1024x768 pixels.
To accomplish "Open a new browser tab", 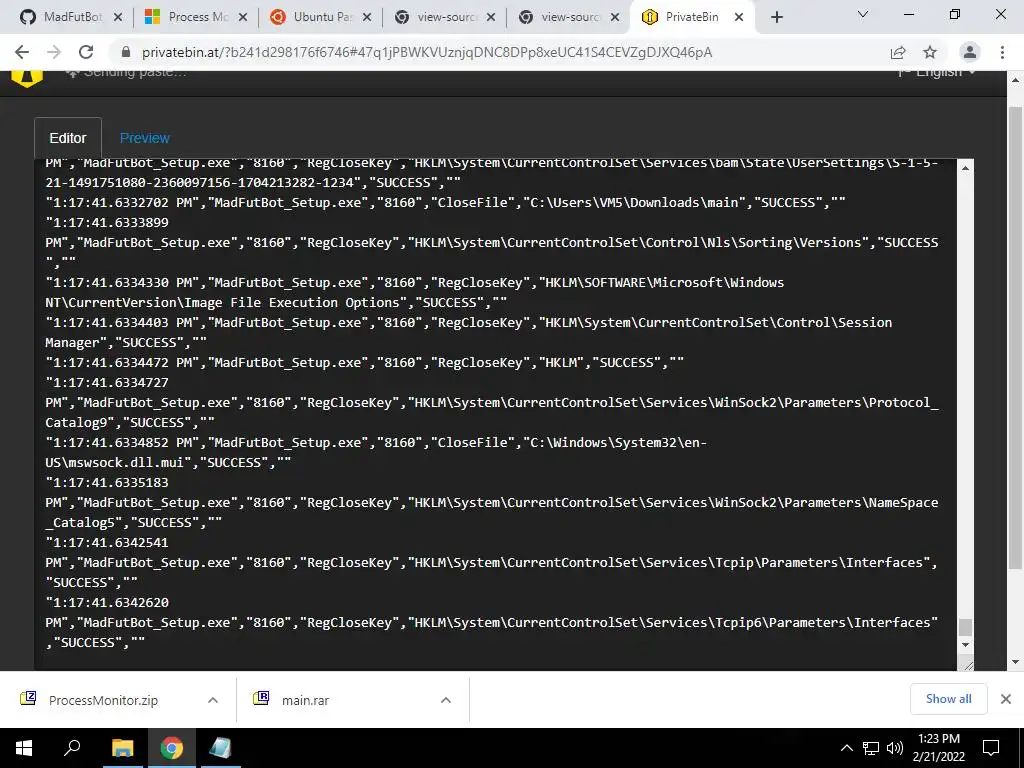I will click(x=776, y=17).
